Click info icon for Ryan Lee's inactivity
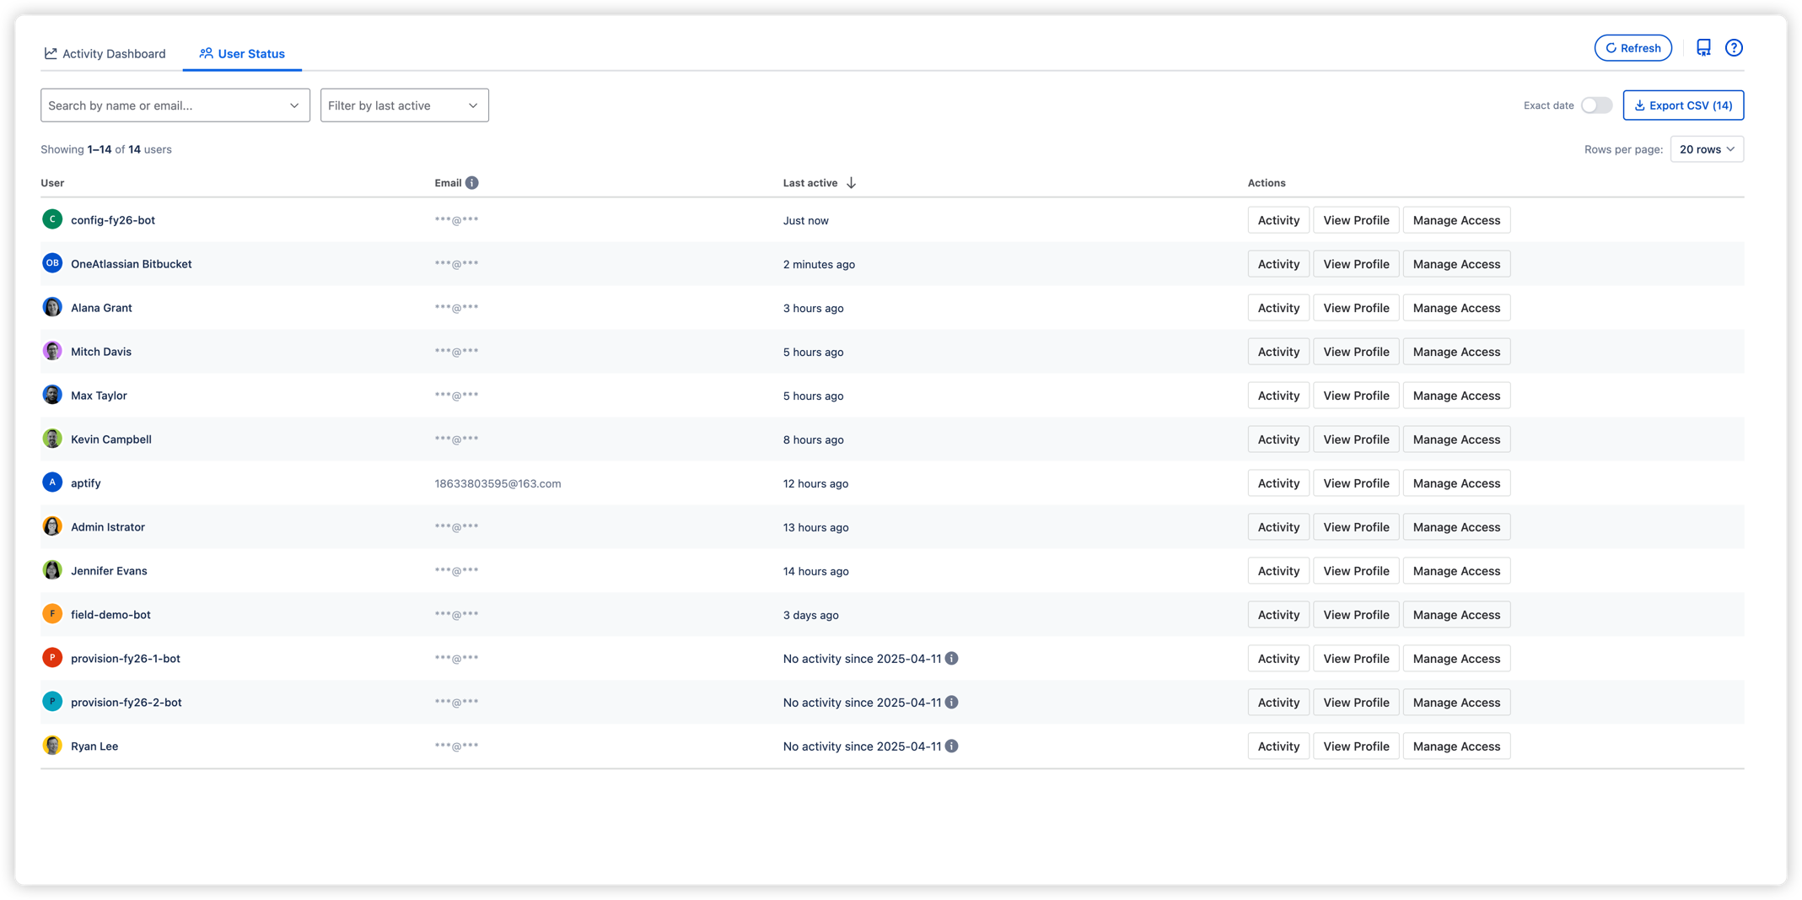This screenshot has height=900, width=1802. [x=952, y=747]
